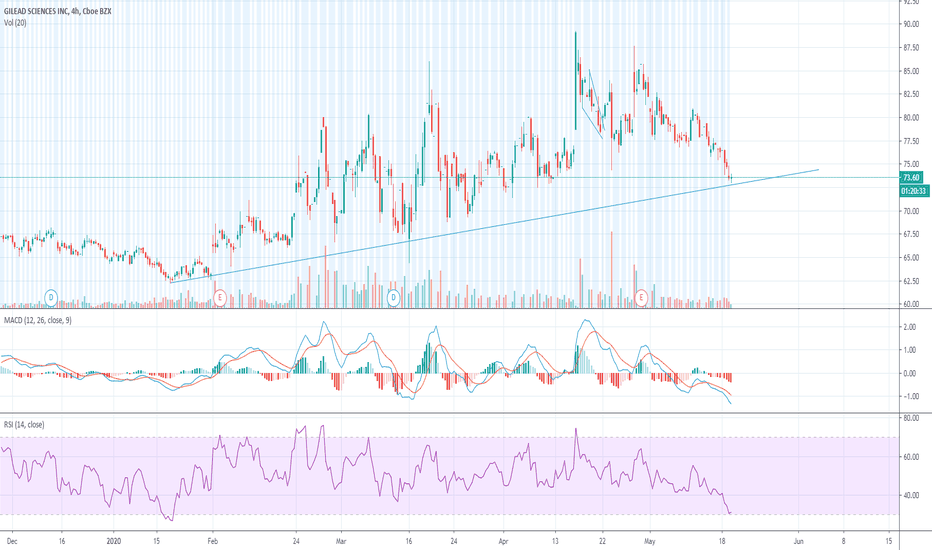Image resolution: width=932 pixels, height=550 pixels.
Task: Click the Apr label on the time axis
Action: [503, 541]
